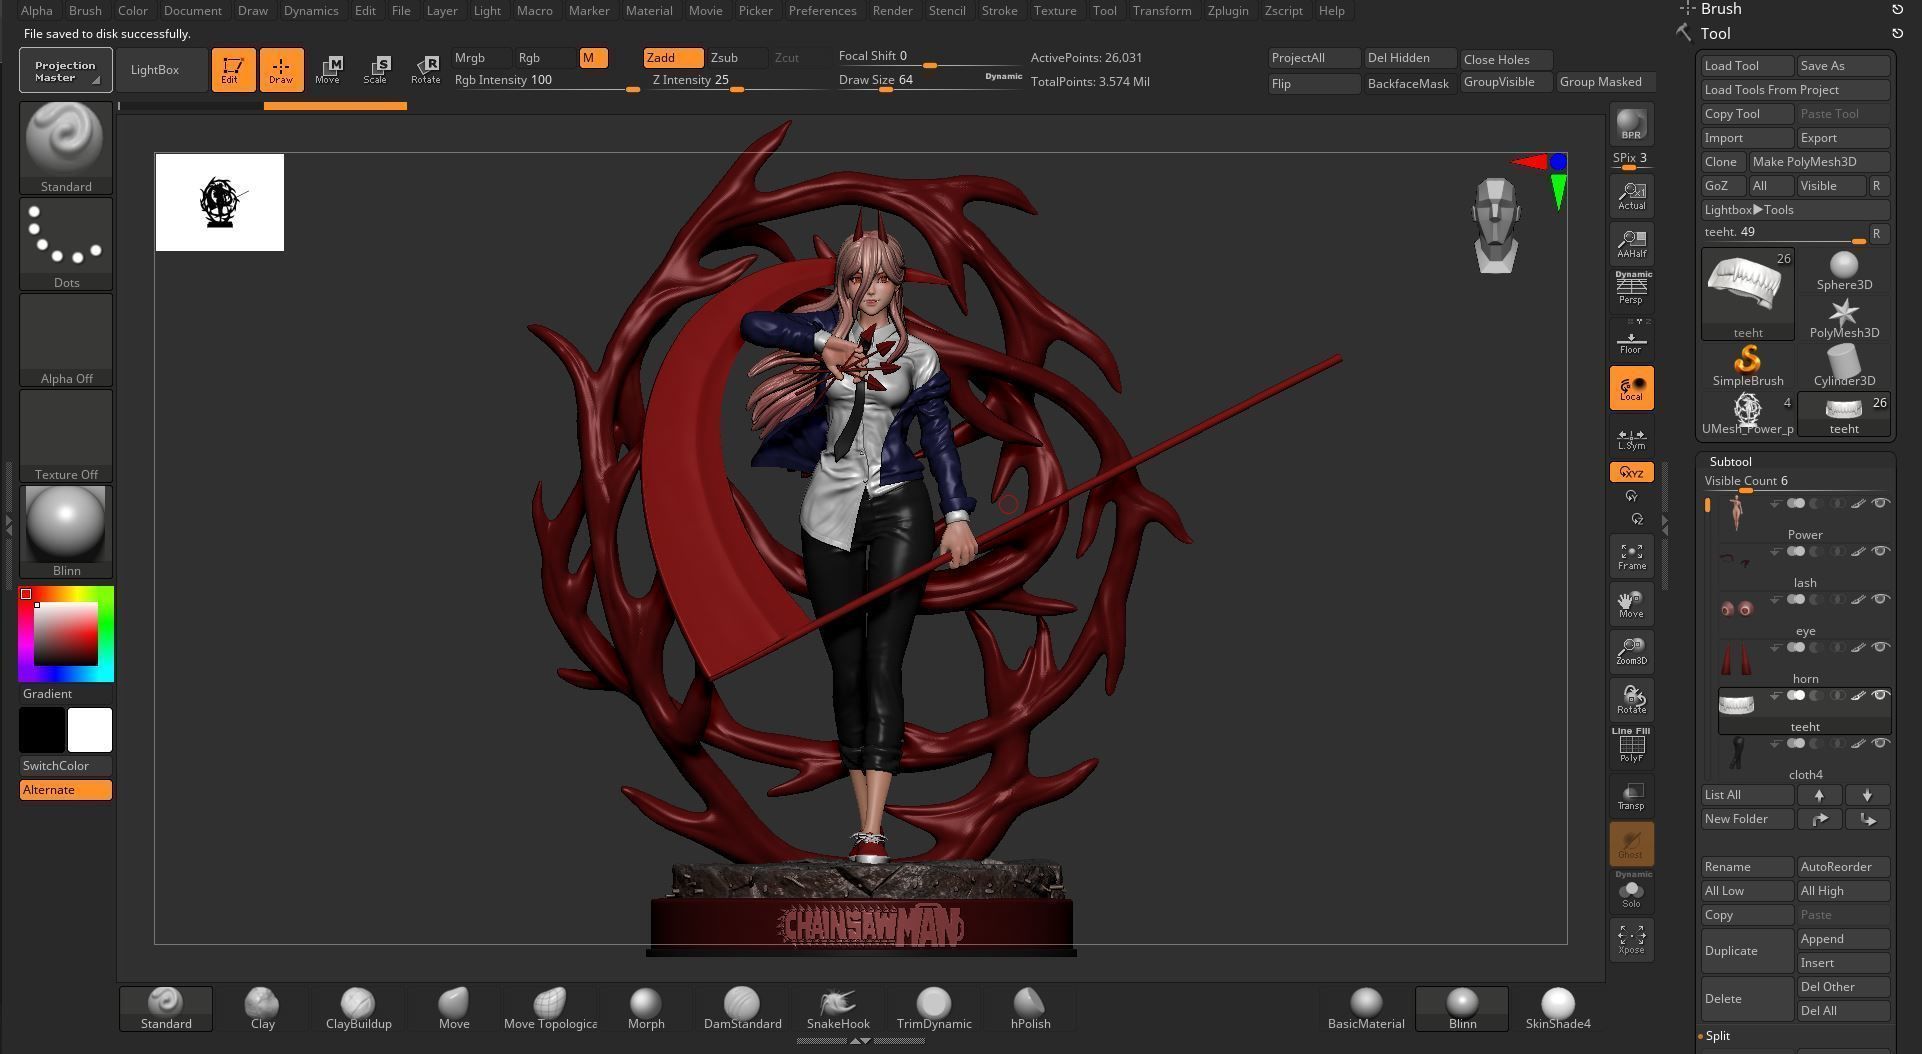This screenshot has height=1054, width=1922.
Task: Click the Duplicate subtool button
Action: 1747,951
